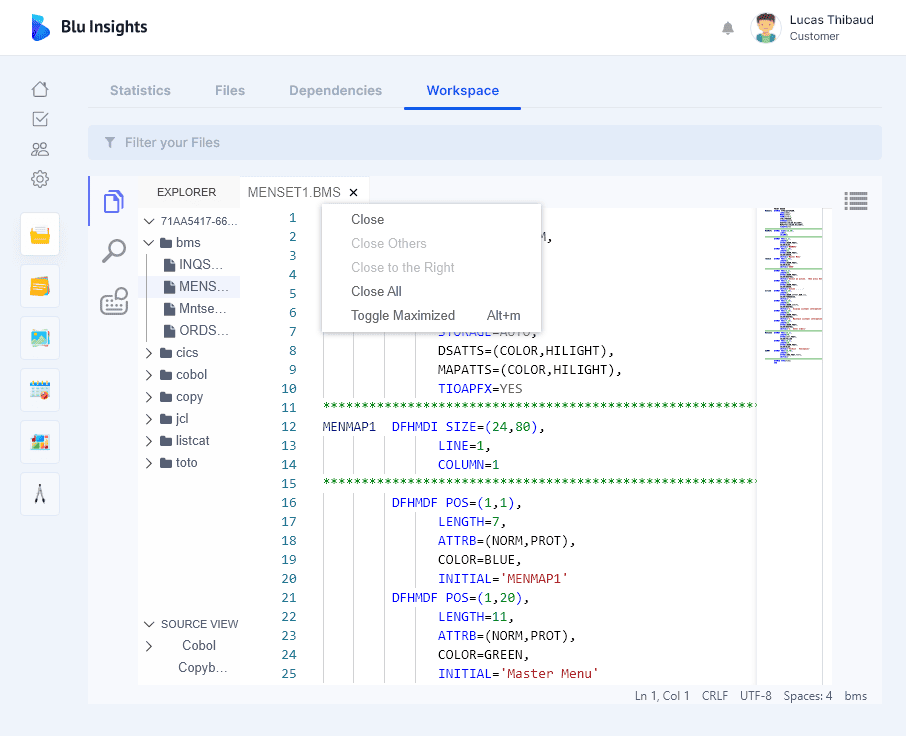Viewport: 906px width, 736px height.
Task: Click CRLF line ending indicator
Action: click(x=715, y=696)
